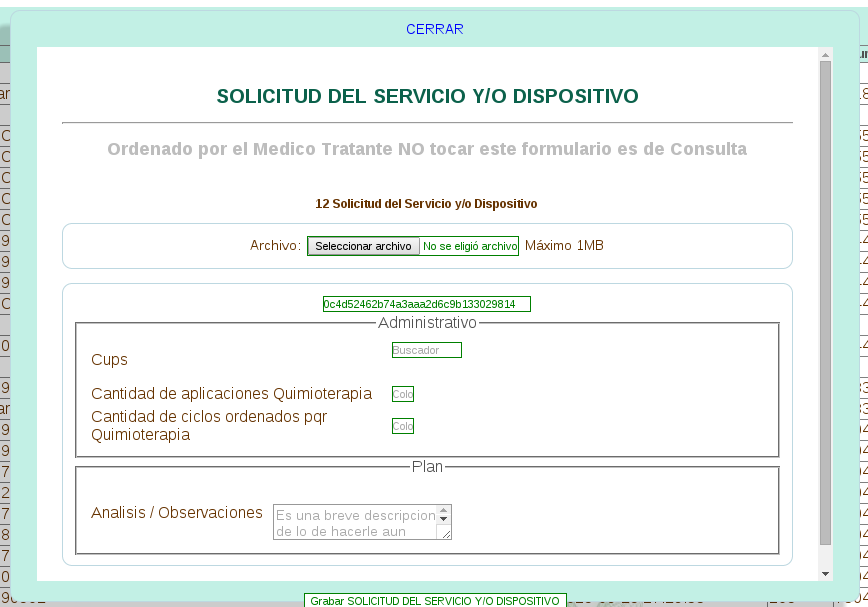
Task: Click the form scrollbar up arrow
Action: [x=825, y=54]
